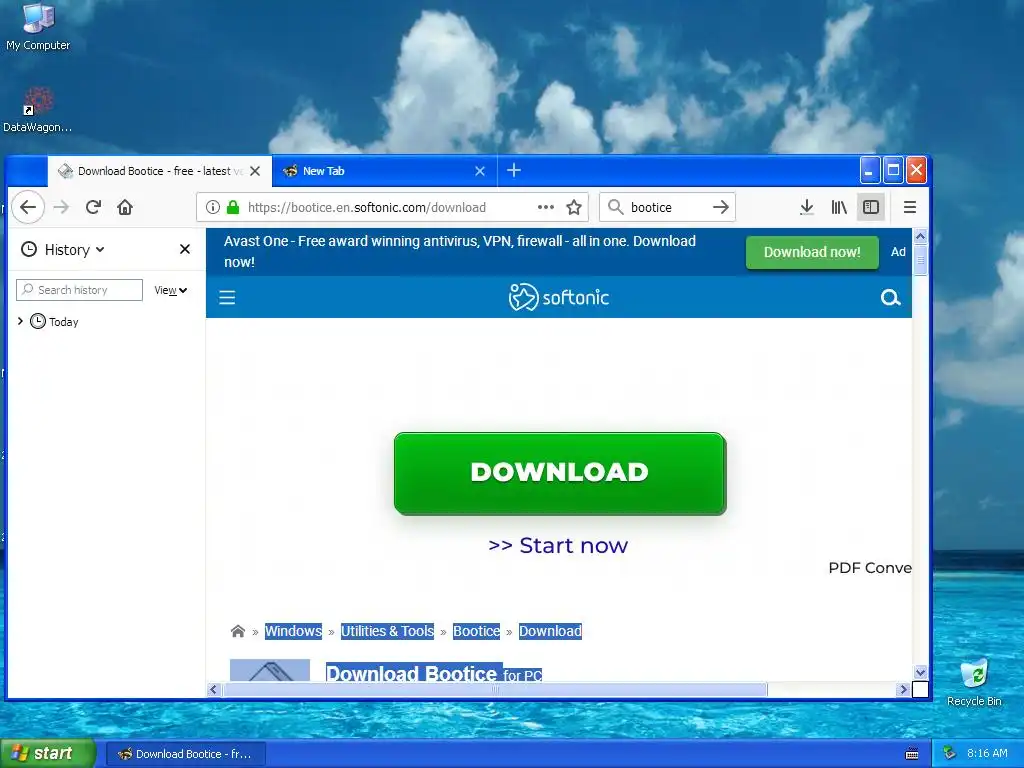Click the DataWagon desktop shortcut
1024x768 pixels.
click(x=38, y=110)
